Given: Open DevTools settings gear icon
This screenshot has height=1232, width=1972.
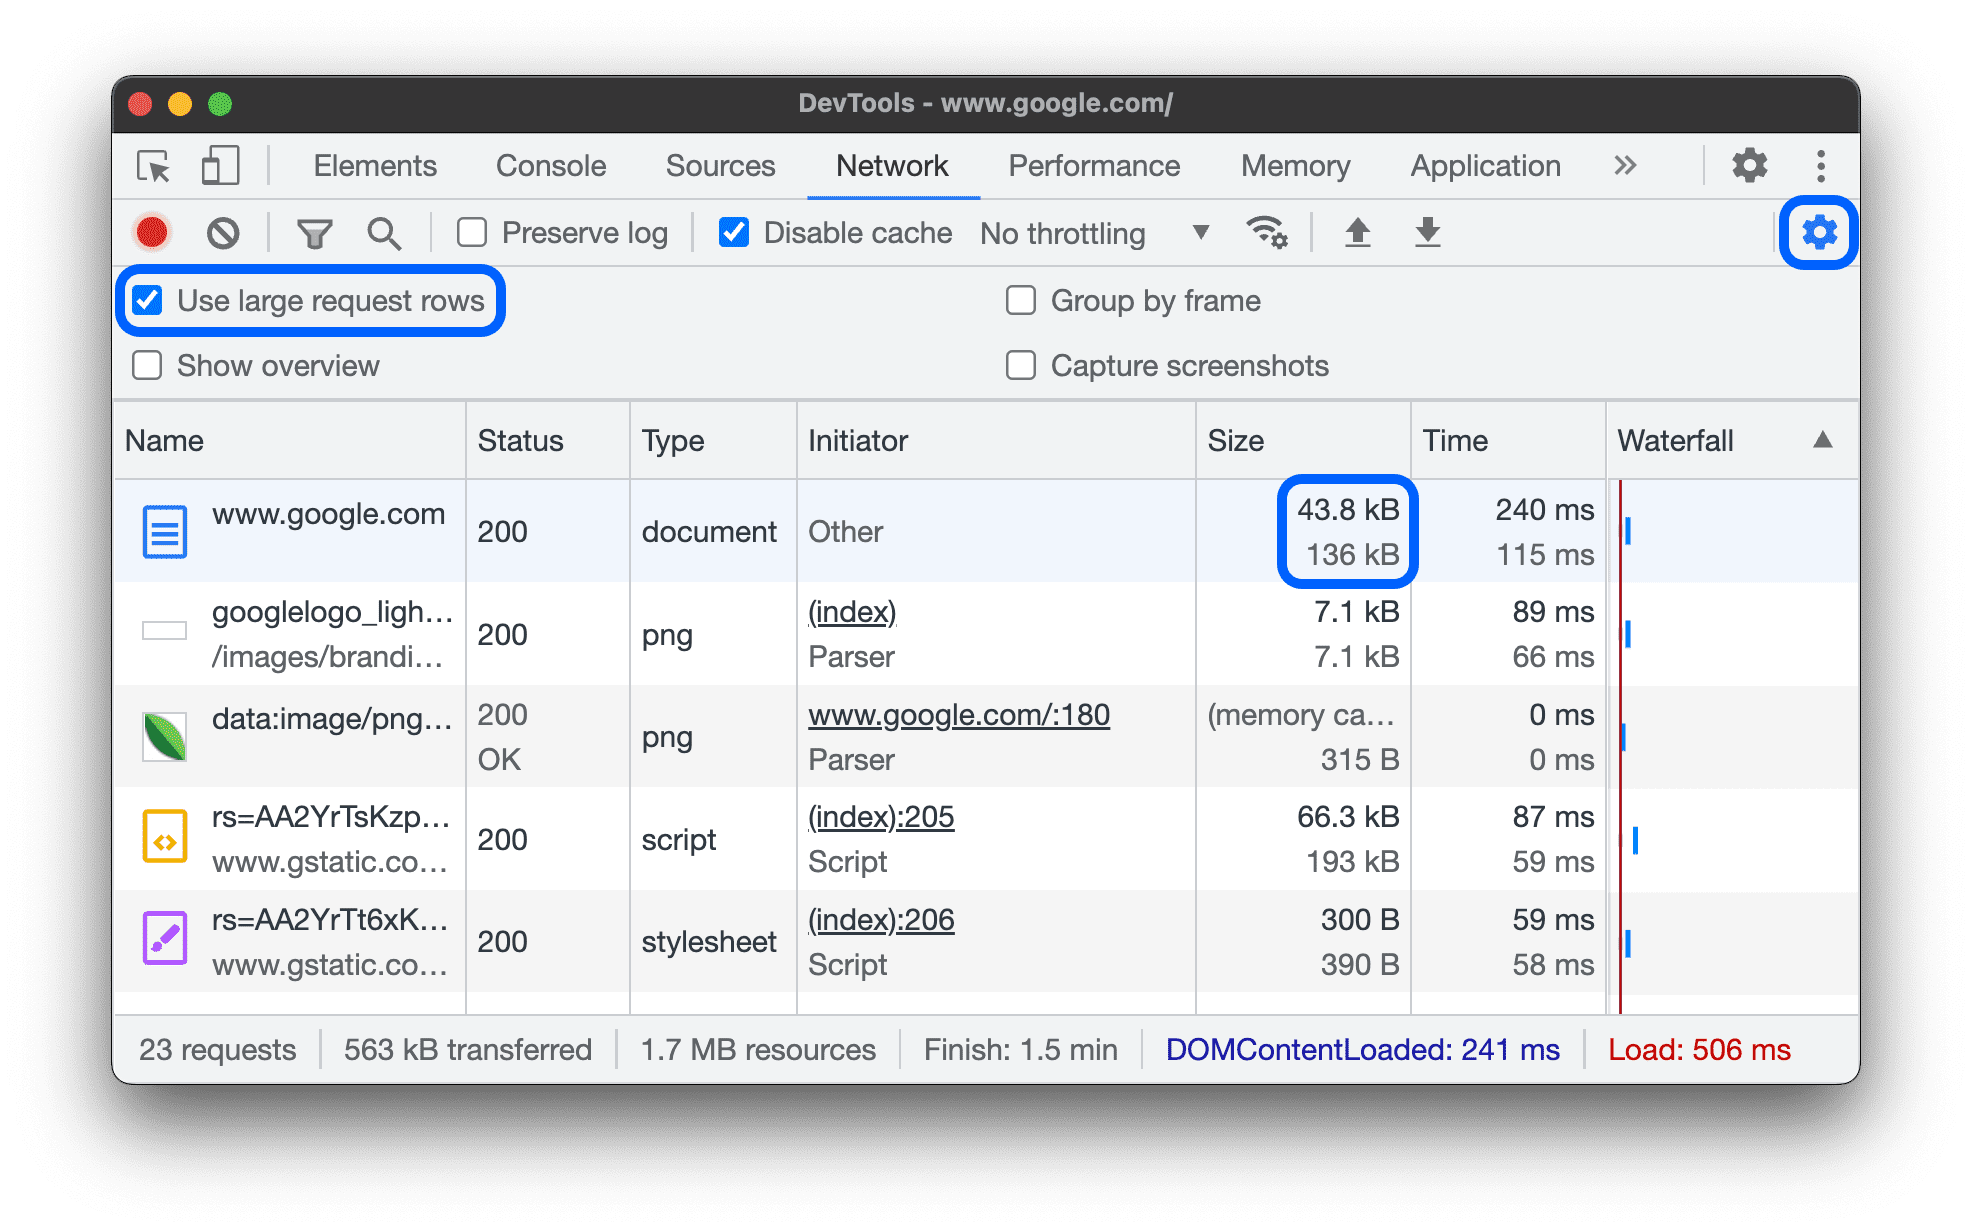Looking at the screenshot, I should pyautogui.click(x=1820, y=230).
